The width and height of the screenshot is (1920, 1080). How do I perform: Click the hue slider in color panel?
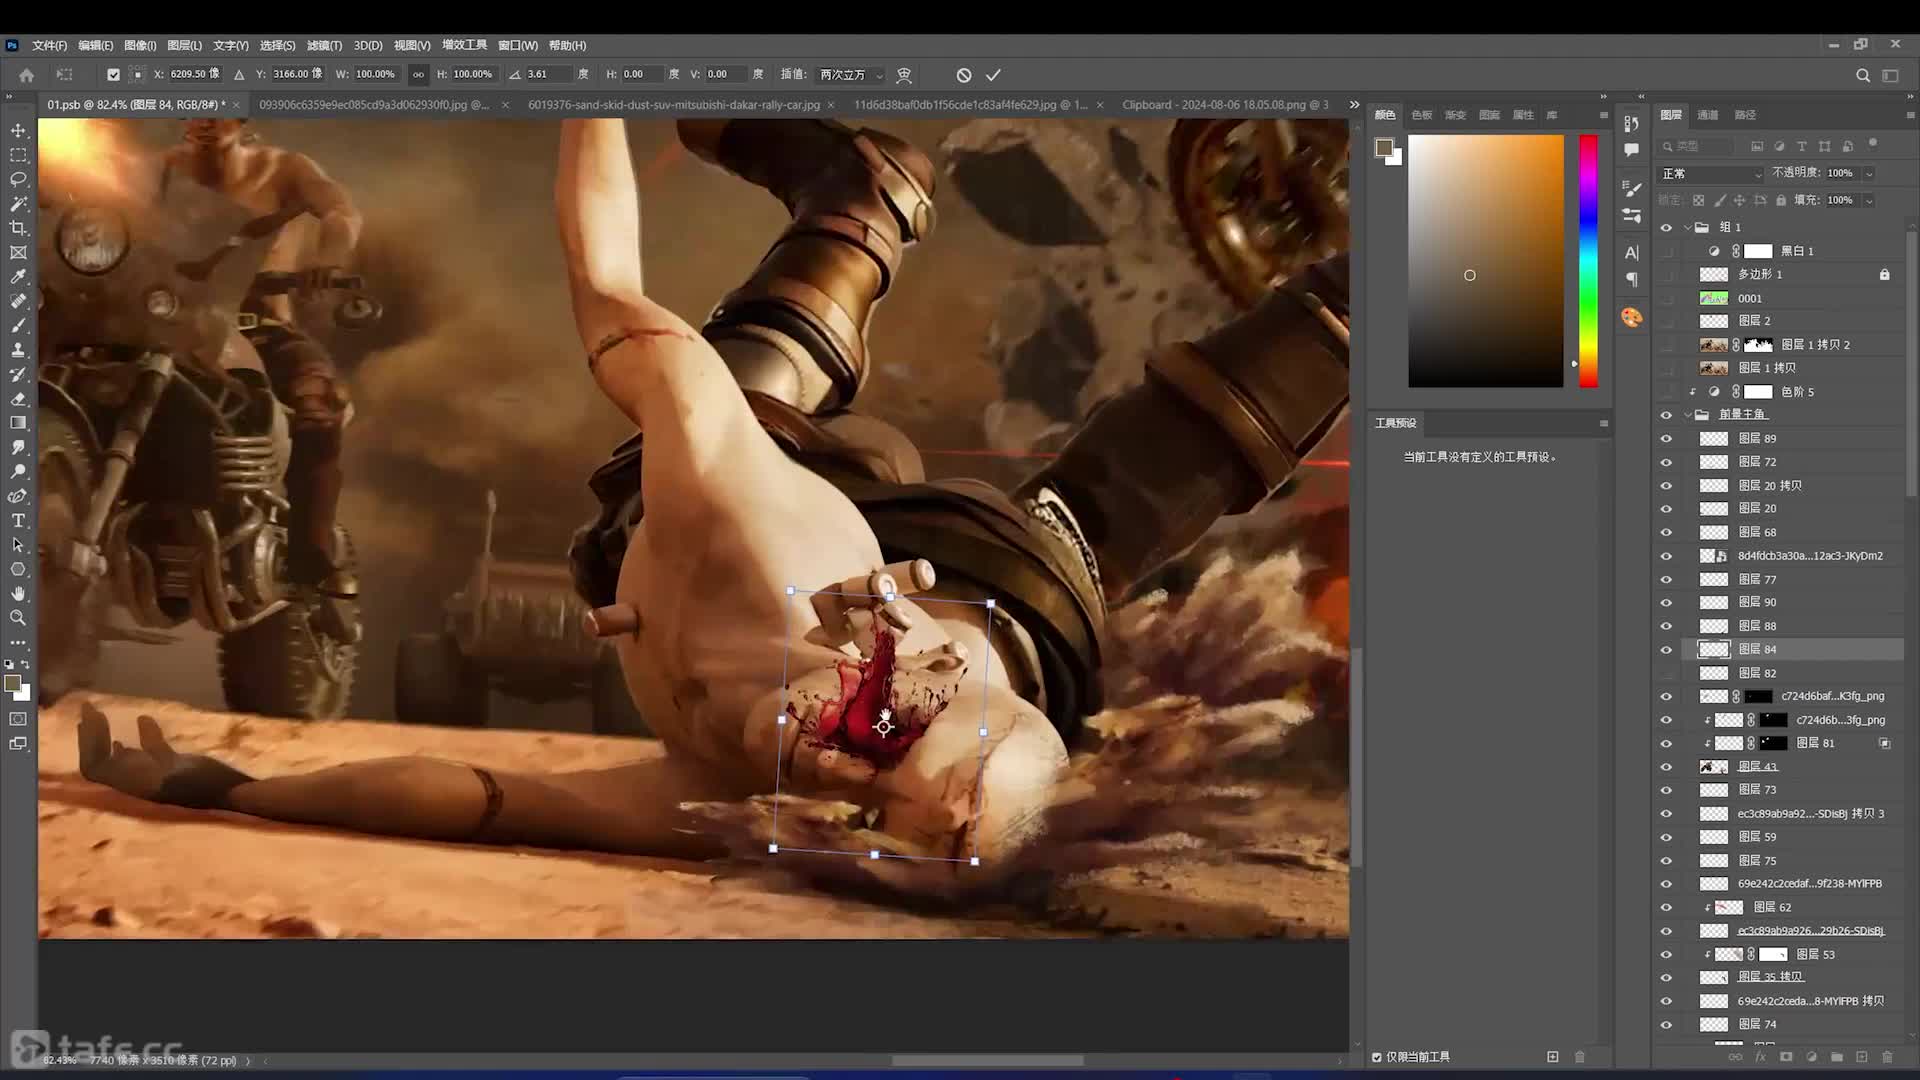(x=1588, y=261)
